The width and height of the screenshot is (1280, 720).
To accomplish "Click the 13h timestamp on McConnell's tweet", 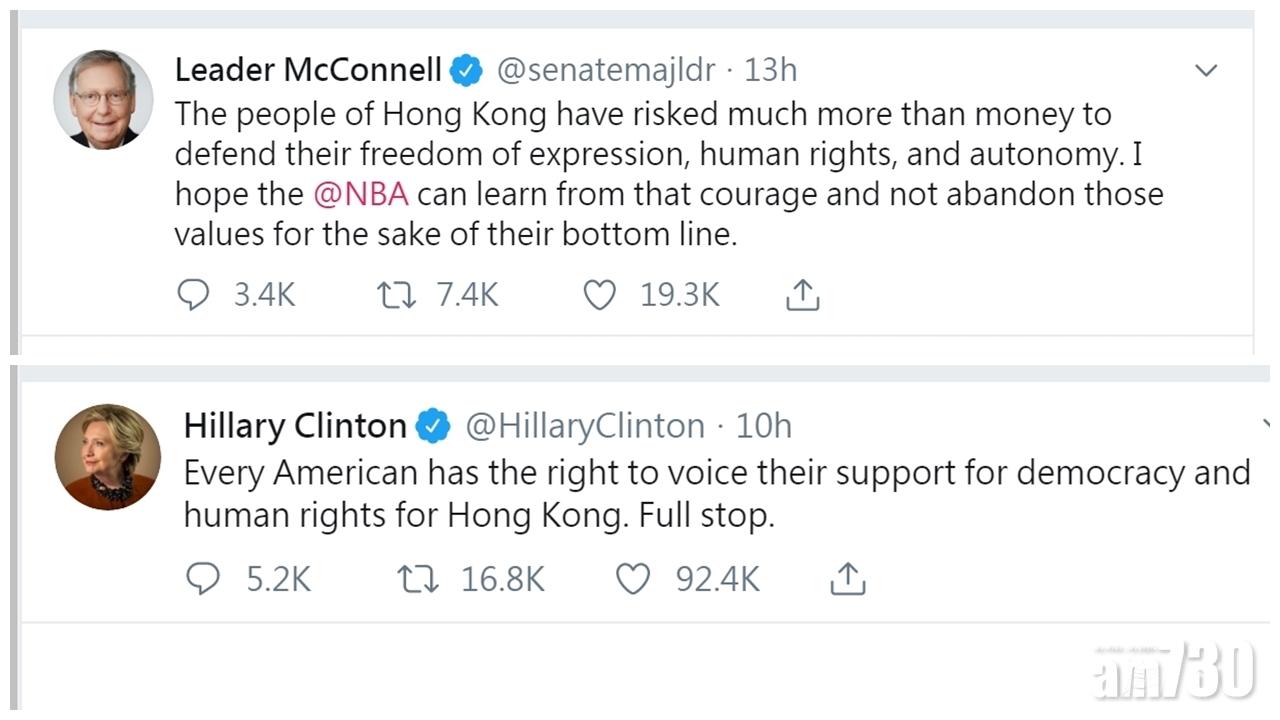I will (770, 70).
